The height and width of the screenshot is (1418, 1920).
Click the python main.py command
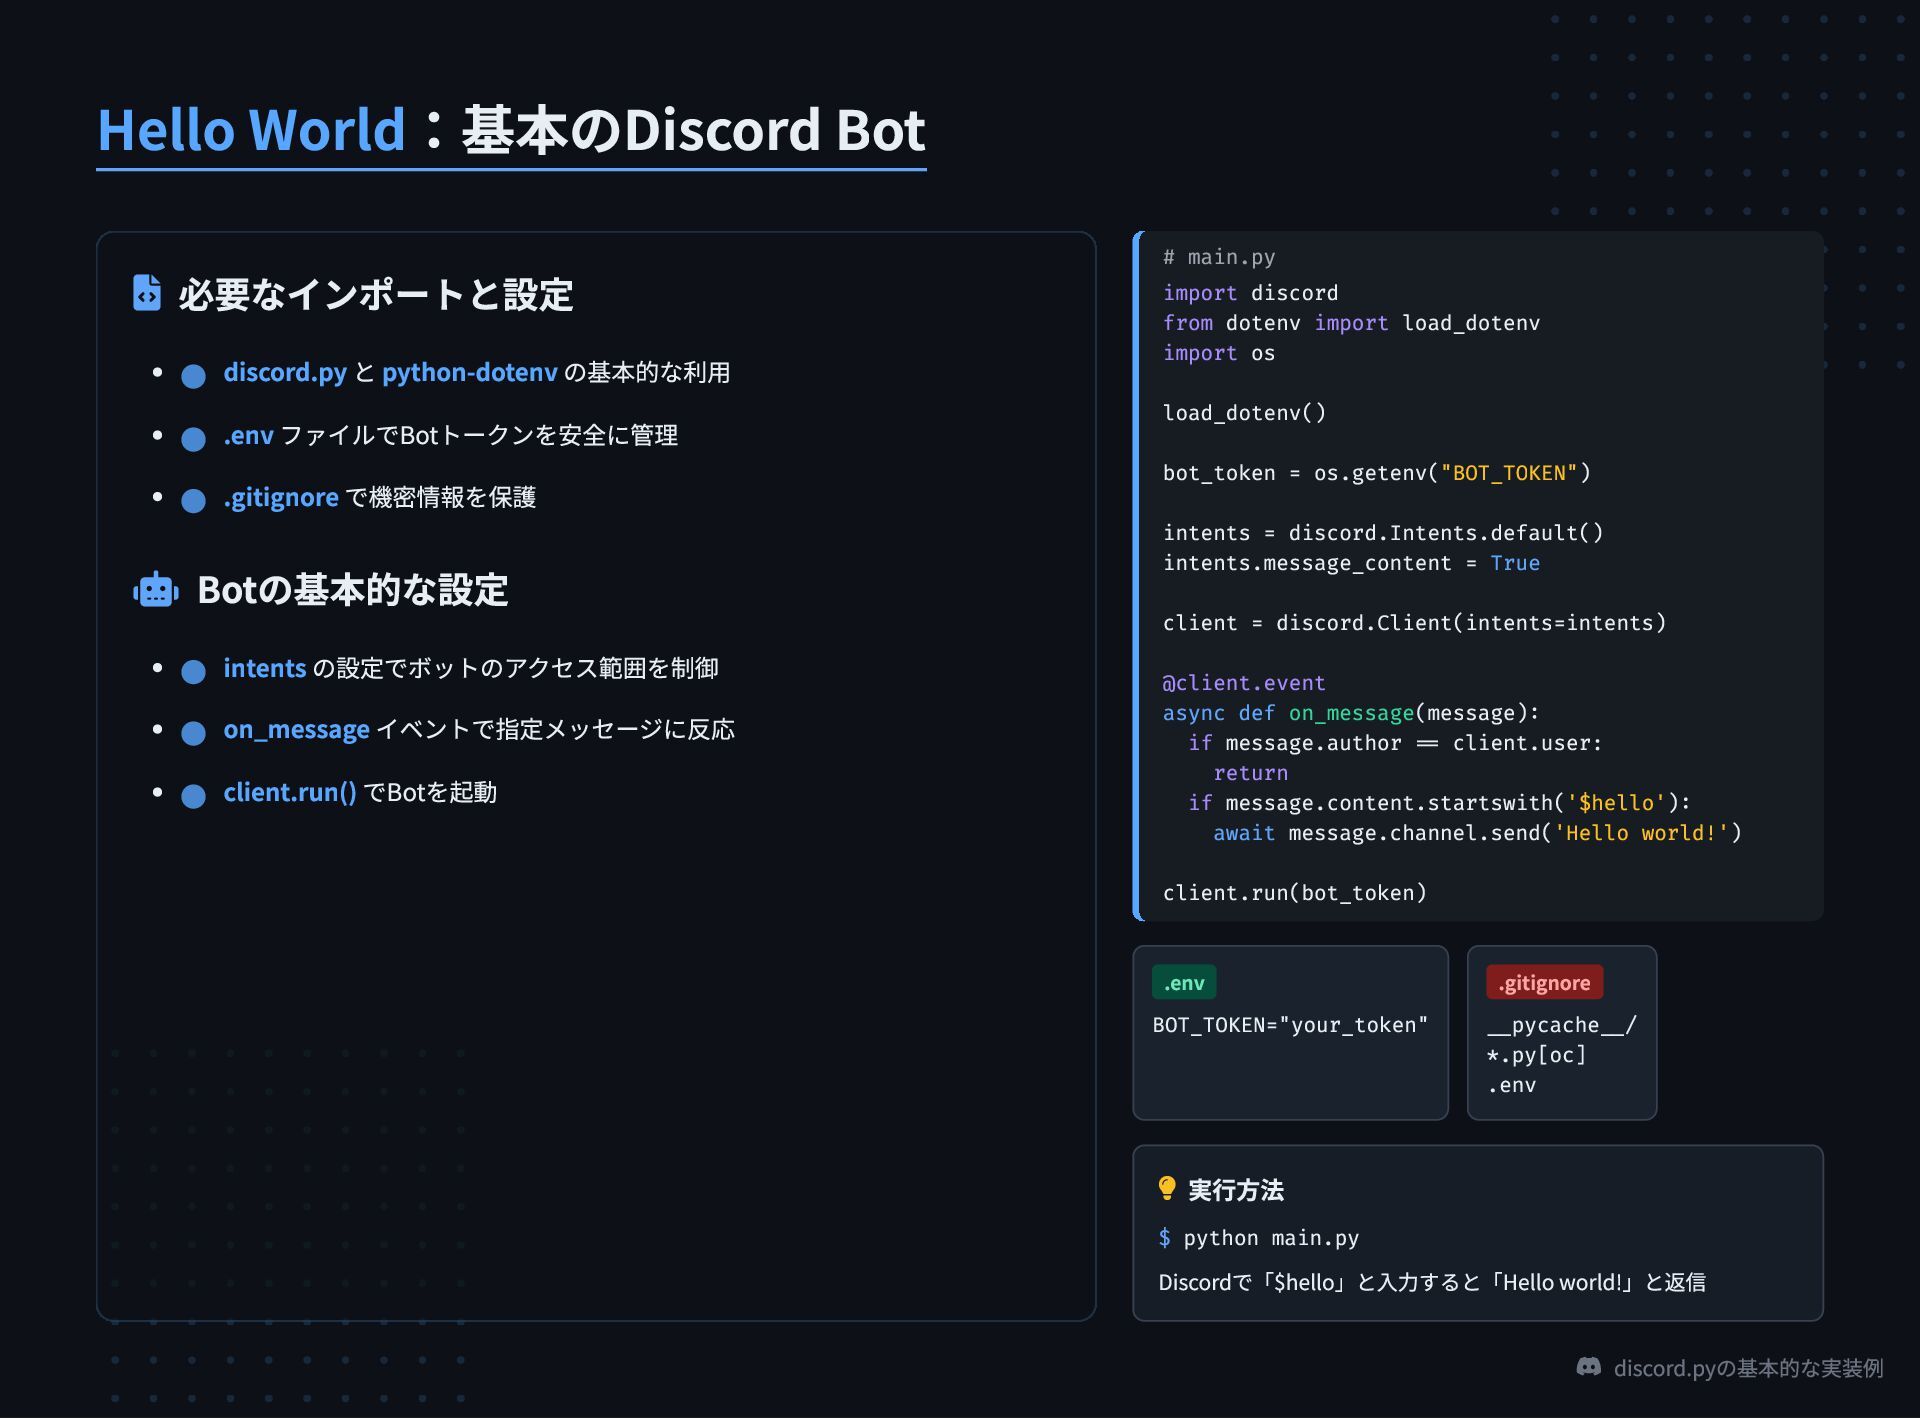1271,1238
